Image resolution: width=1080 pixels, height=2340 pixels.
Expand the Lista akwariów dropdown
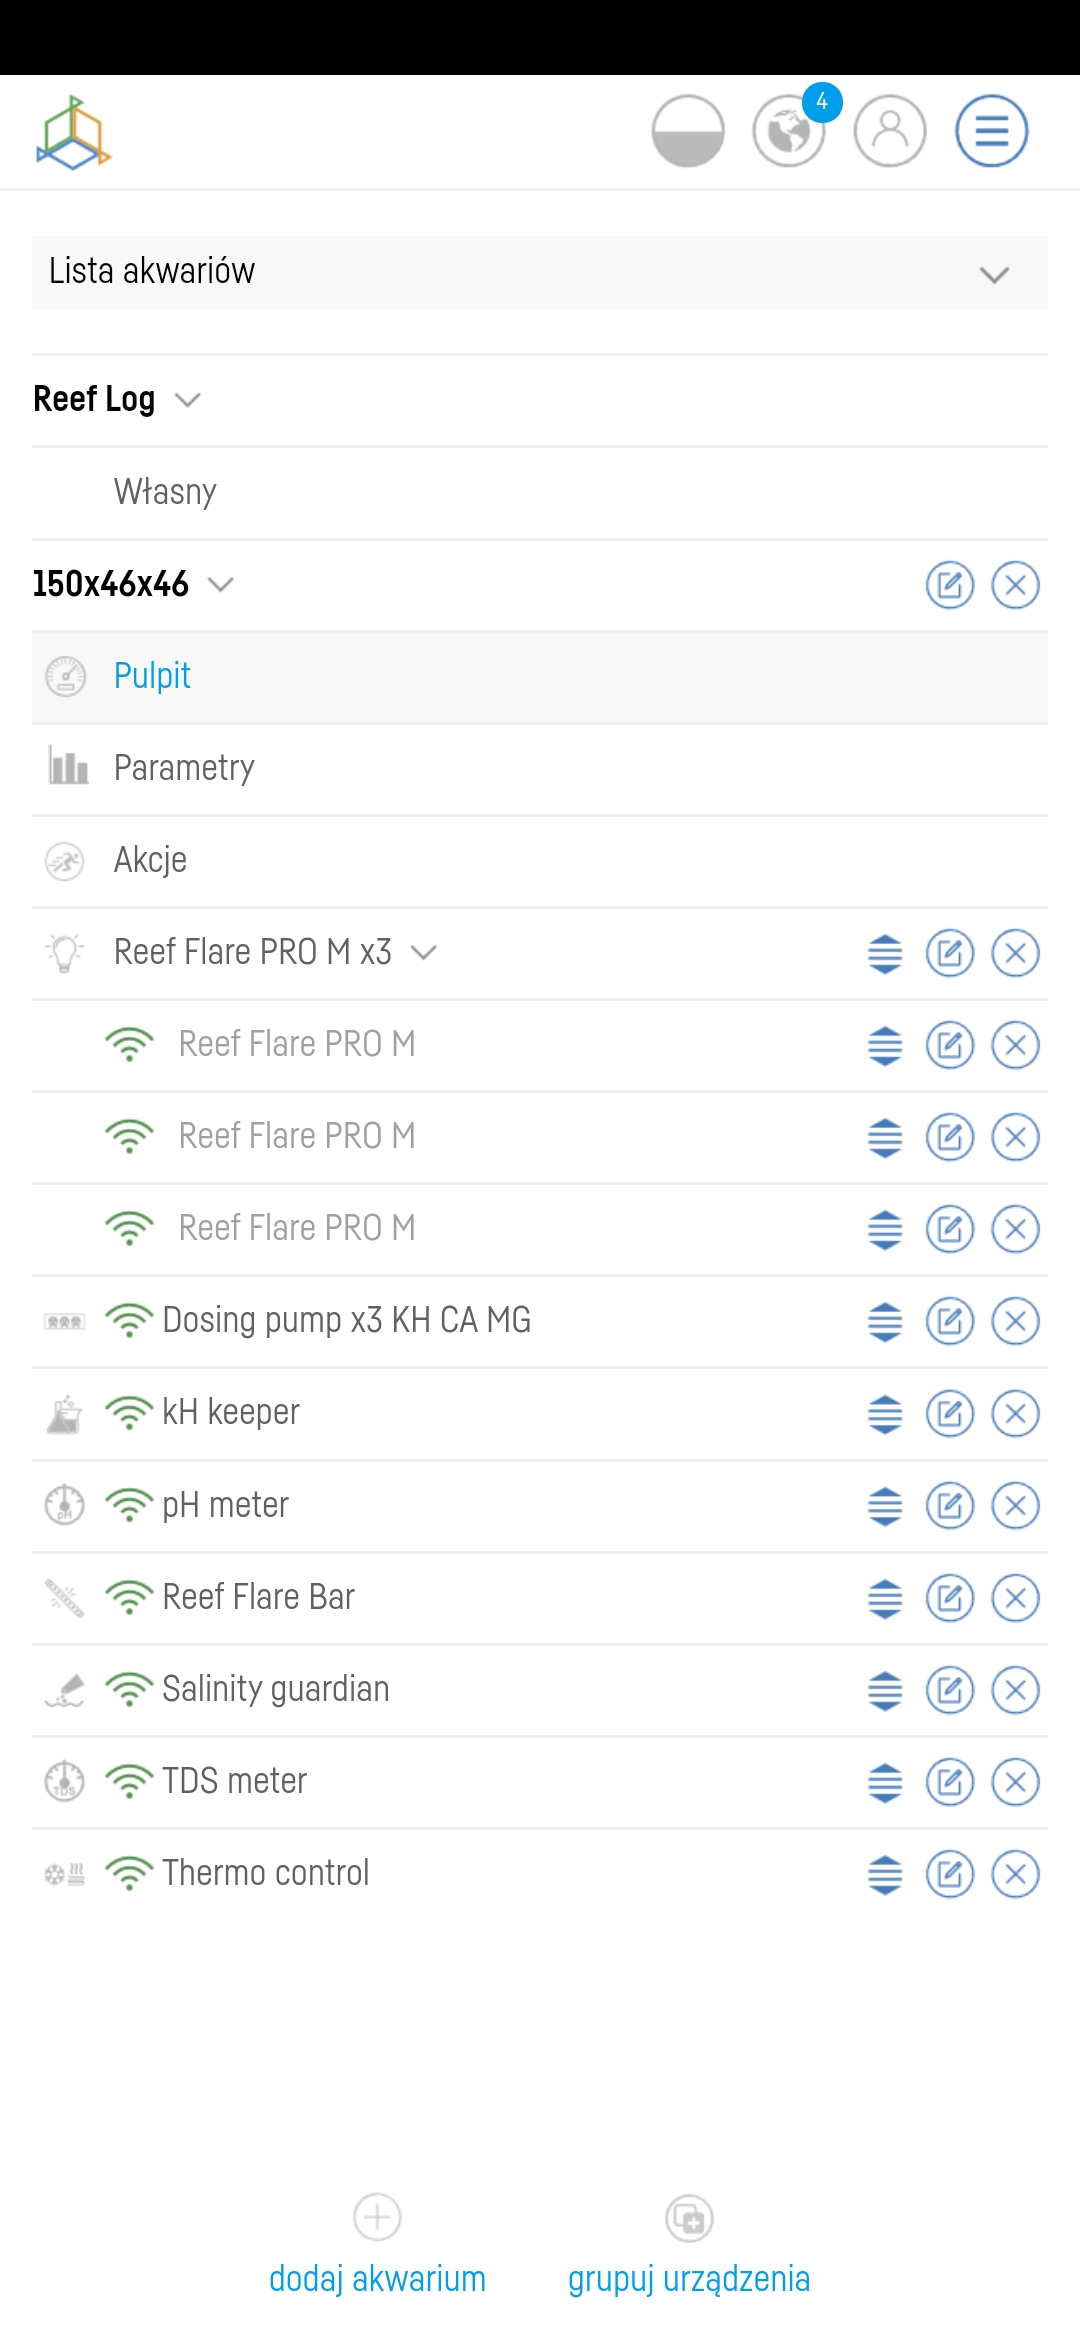click(x=993, y=273)
